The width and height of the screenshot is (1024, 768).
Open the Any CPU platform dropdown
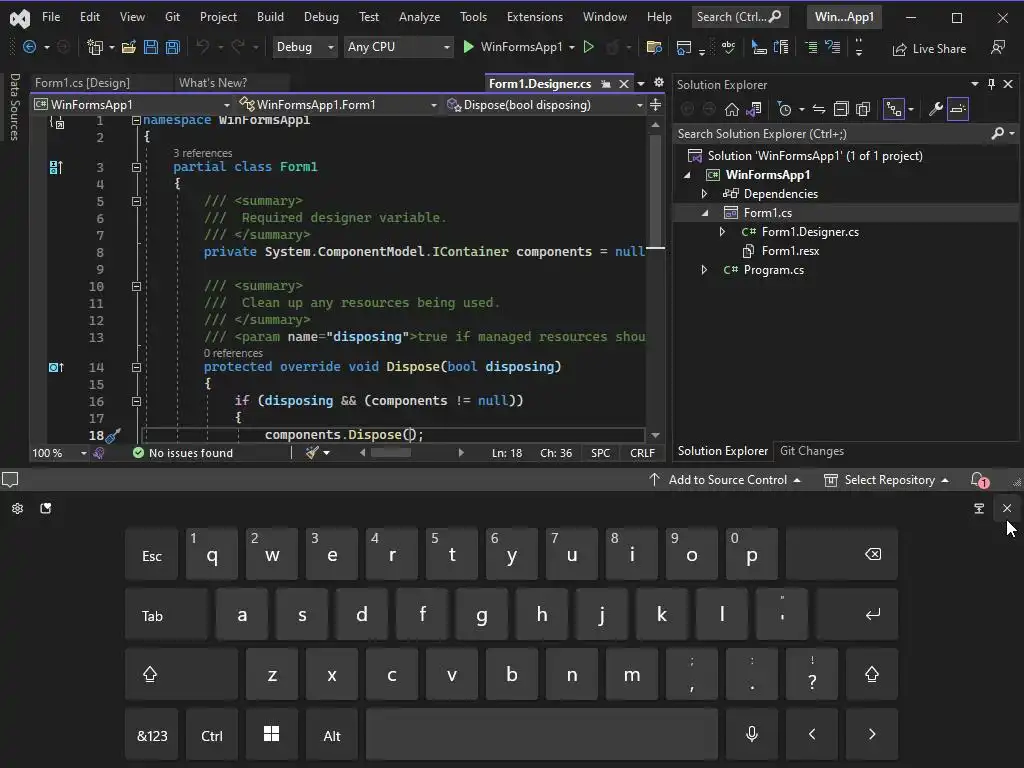click(x=398, y=47)
